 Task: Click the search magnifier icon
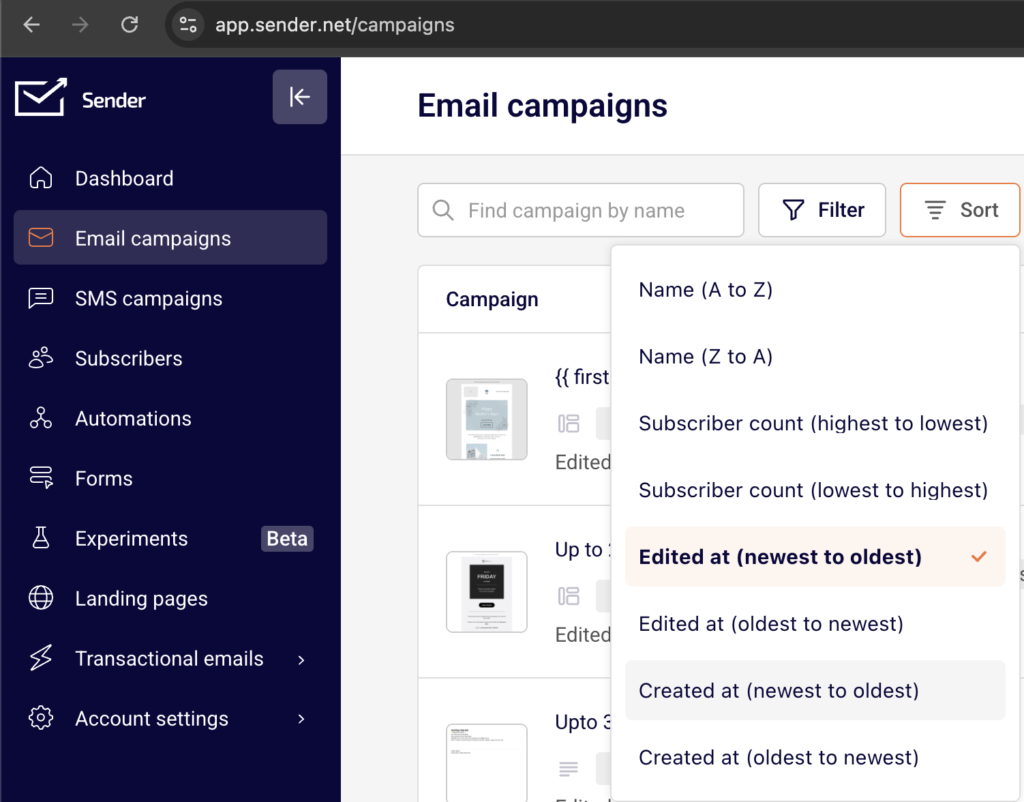443,210
